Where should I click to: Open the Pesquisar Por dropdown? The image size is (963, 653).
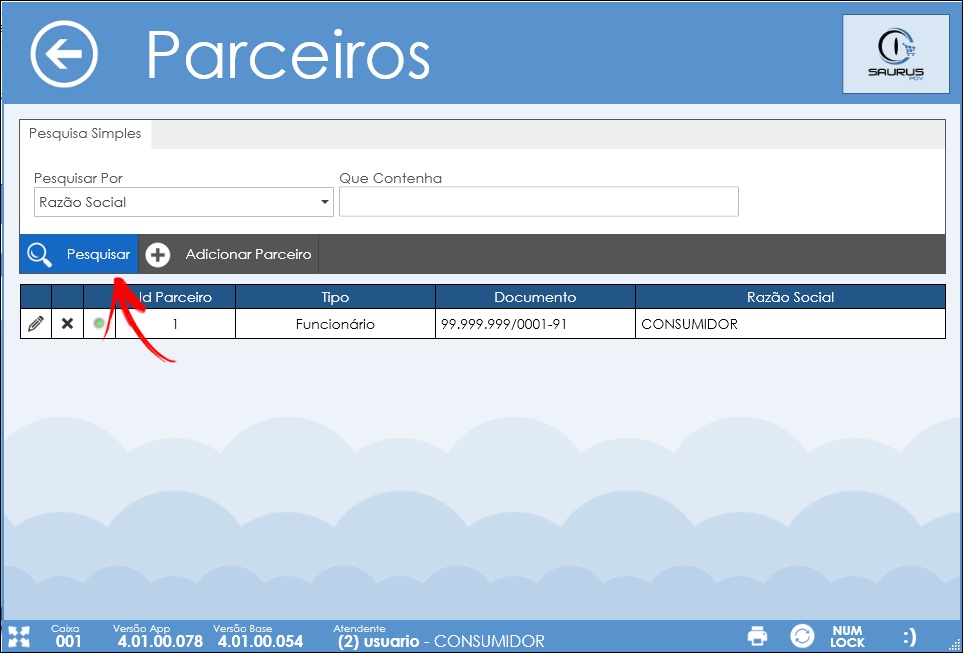coord(184,202)
